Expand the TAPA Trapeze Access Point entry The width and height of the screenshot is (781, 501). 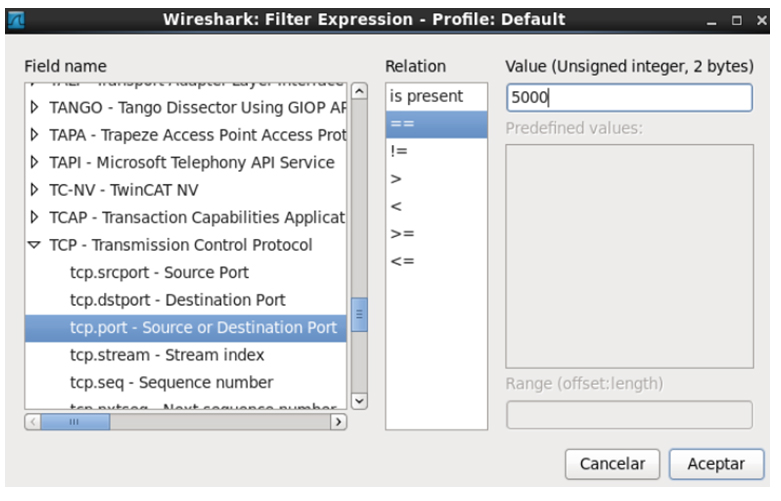[x=34, y=135]
